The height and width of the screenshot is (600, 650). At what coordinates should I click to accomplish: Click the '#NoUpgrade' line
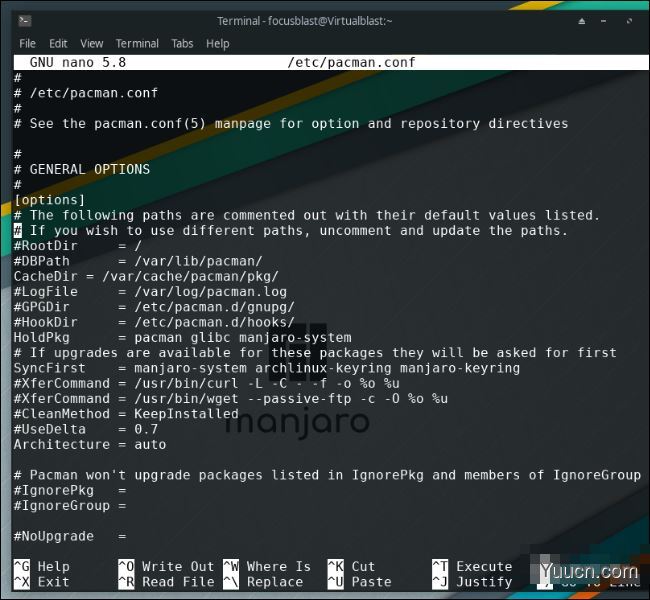pos(70,537)
